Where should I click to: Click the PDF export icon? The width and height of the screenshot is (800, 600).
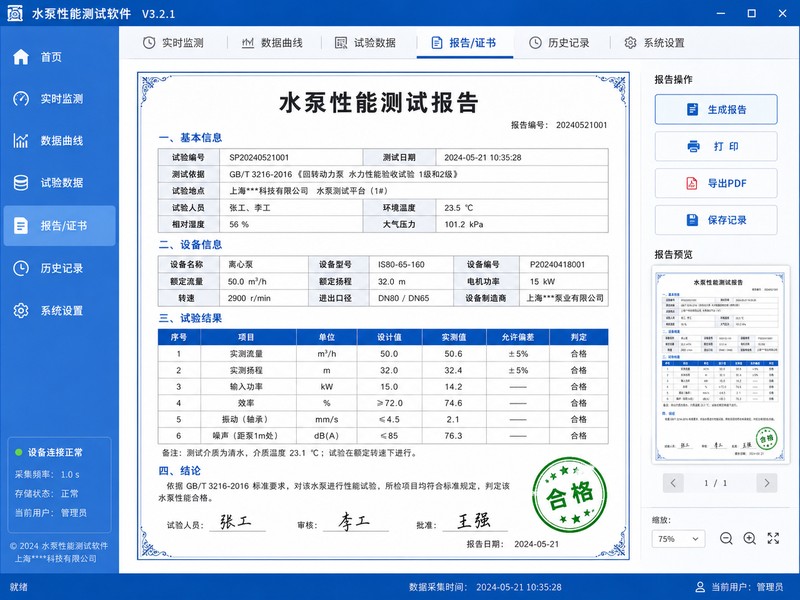[x=692, y=183]
